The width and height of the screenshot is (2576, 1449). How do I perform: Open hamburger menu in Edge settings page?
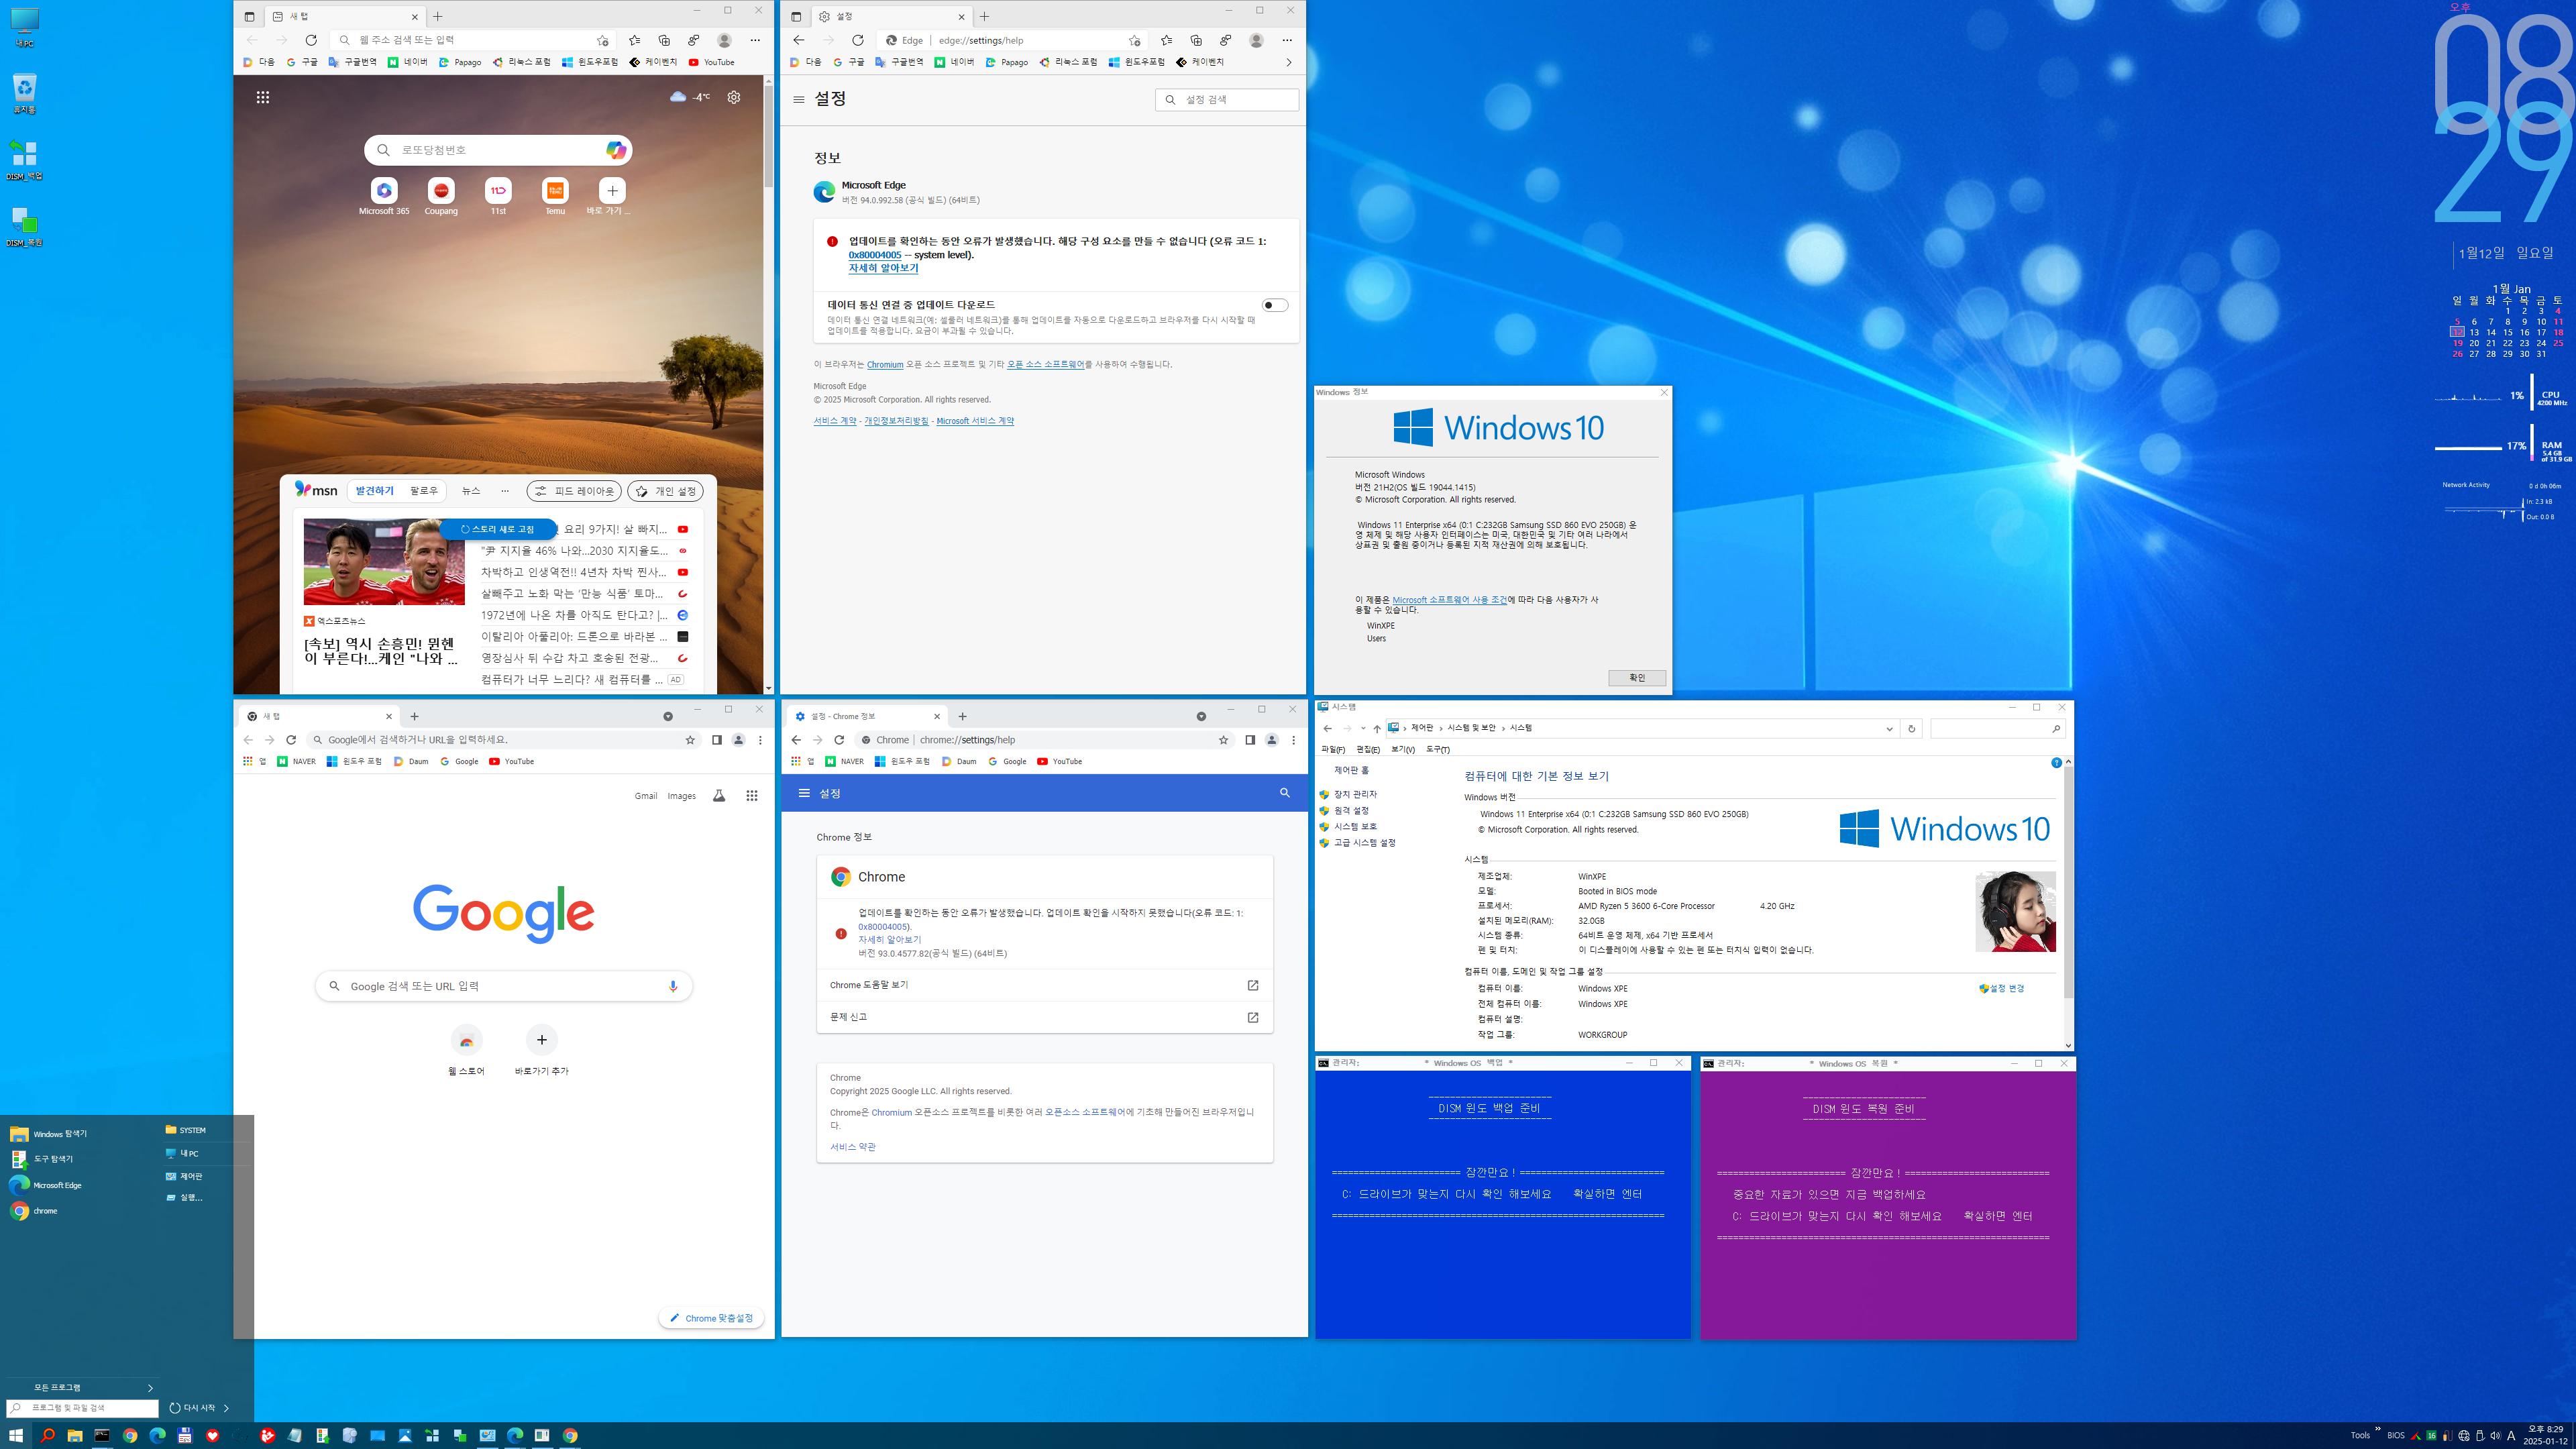tap(798, 99)
